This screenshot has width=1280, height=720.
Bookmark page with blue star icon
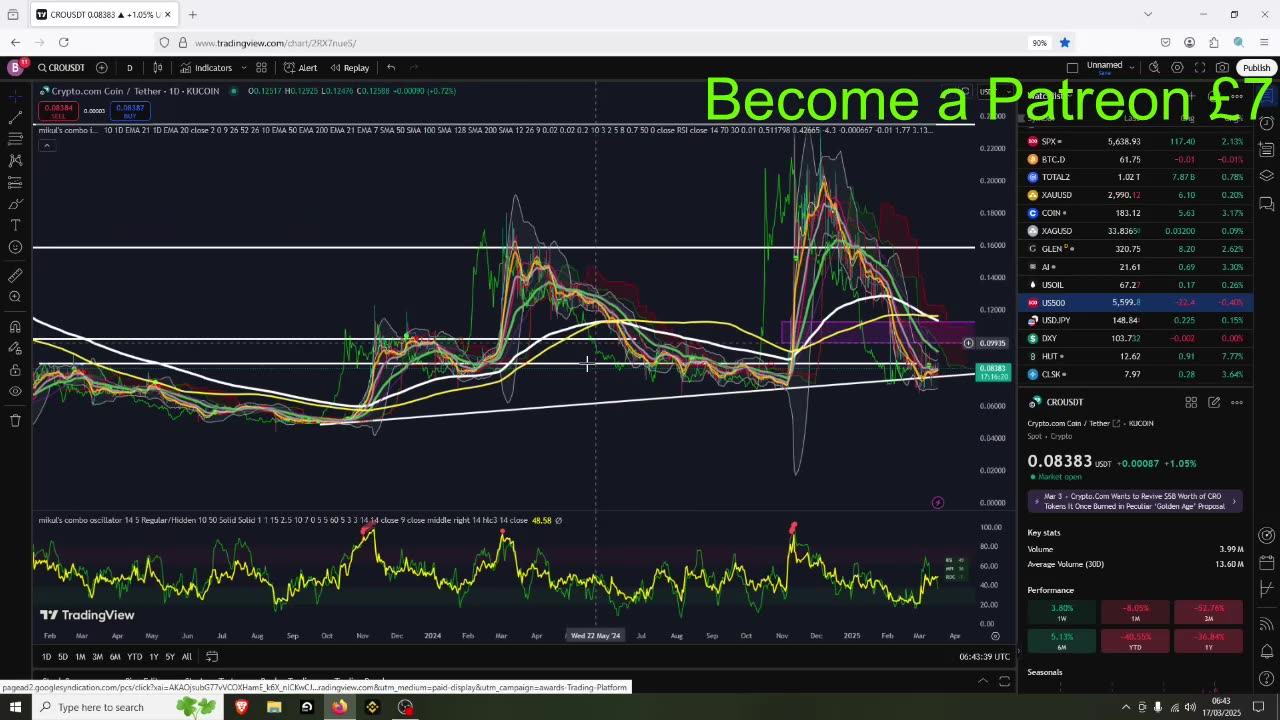(x=1065, y=42)
